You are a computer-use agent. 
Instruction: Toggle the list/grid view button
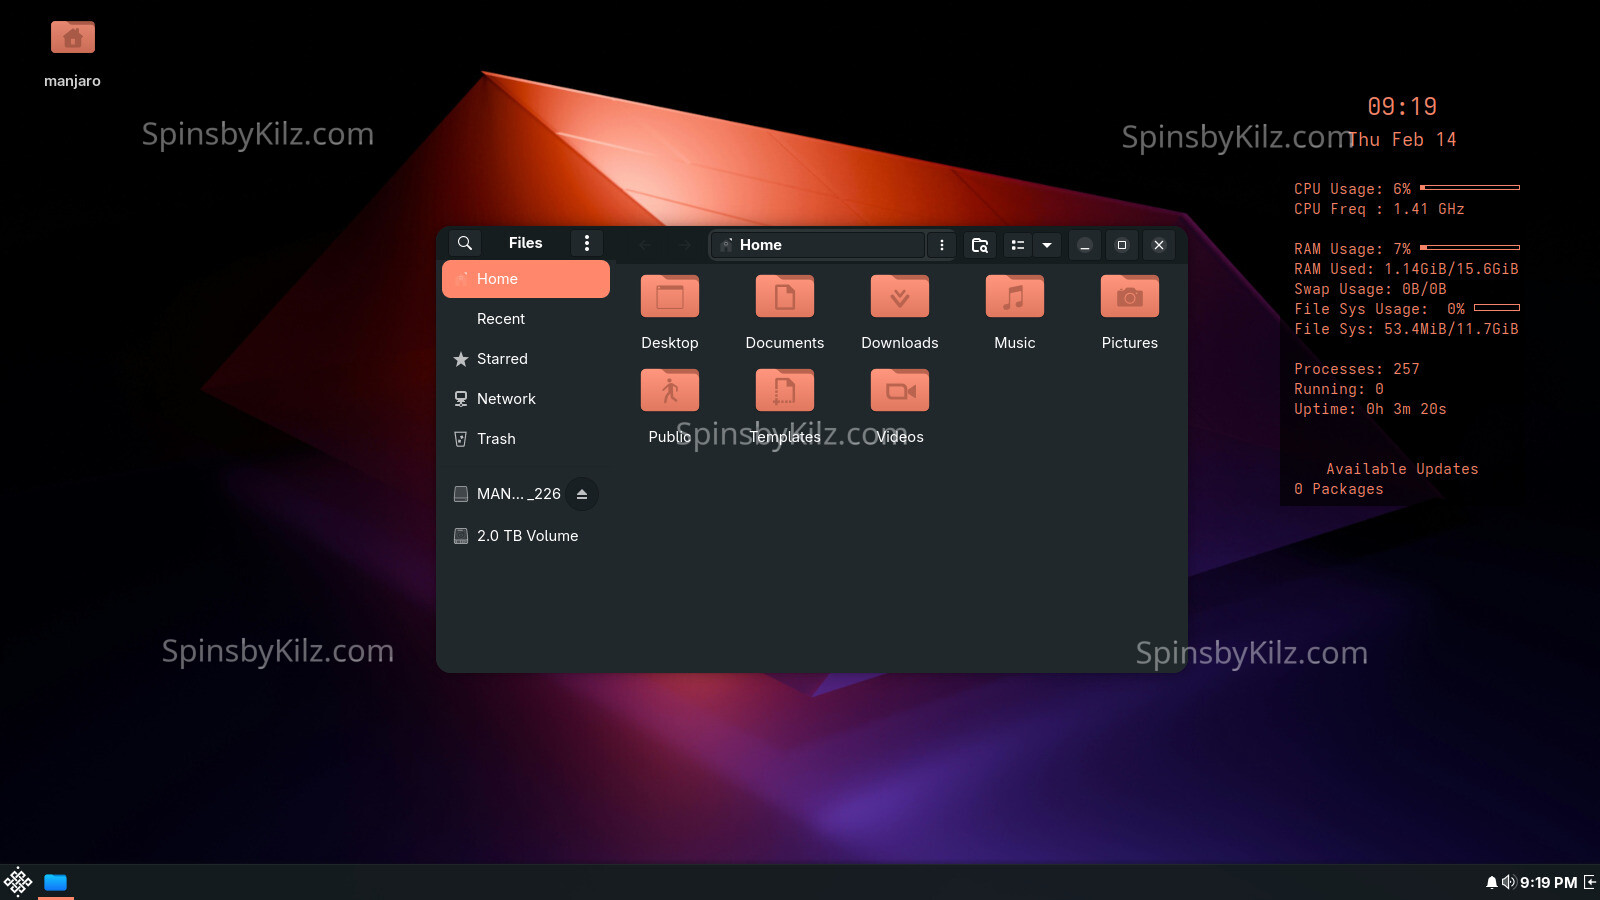coord(1017,245)
